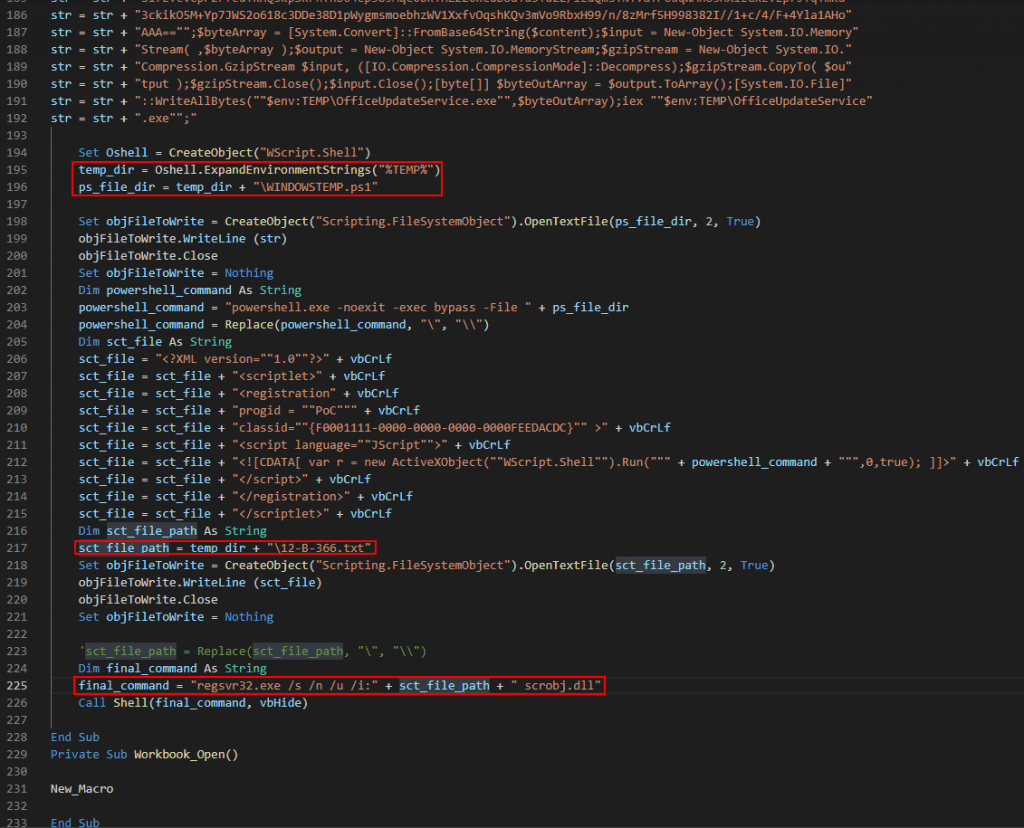The image size is (1024, 828).
Task: Click line number 221 in the gutter
Action: tap(17, 617)
